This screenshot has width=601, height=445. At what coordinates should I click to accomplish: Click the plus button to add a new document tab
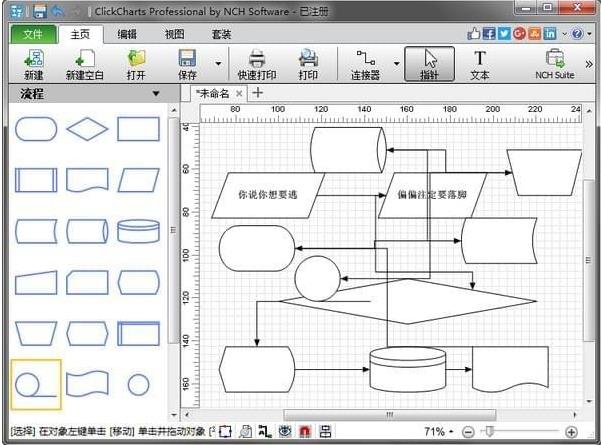click(x=257, y=93)
